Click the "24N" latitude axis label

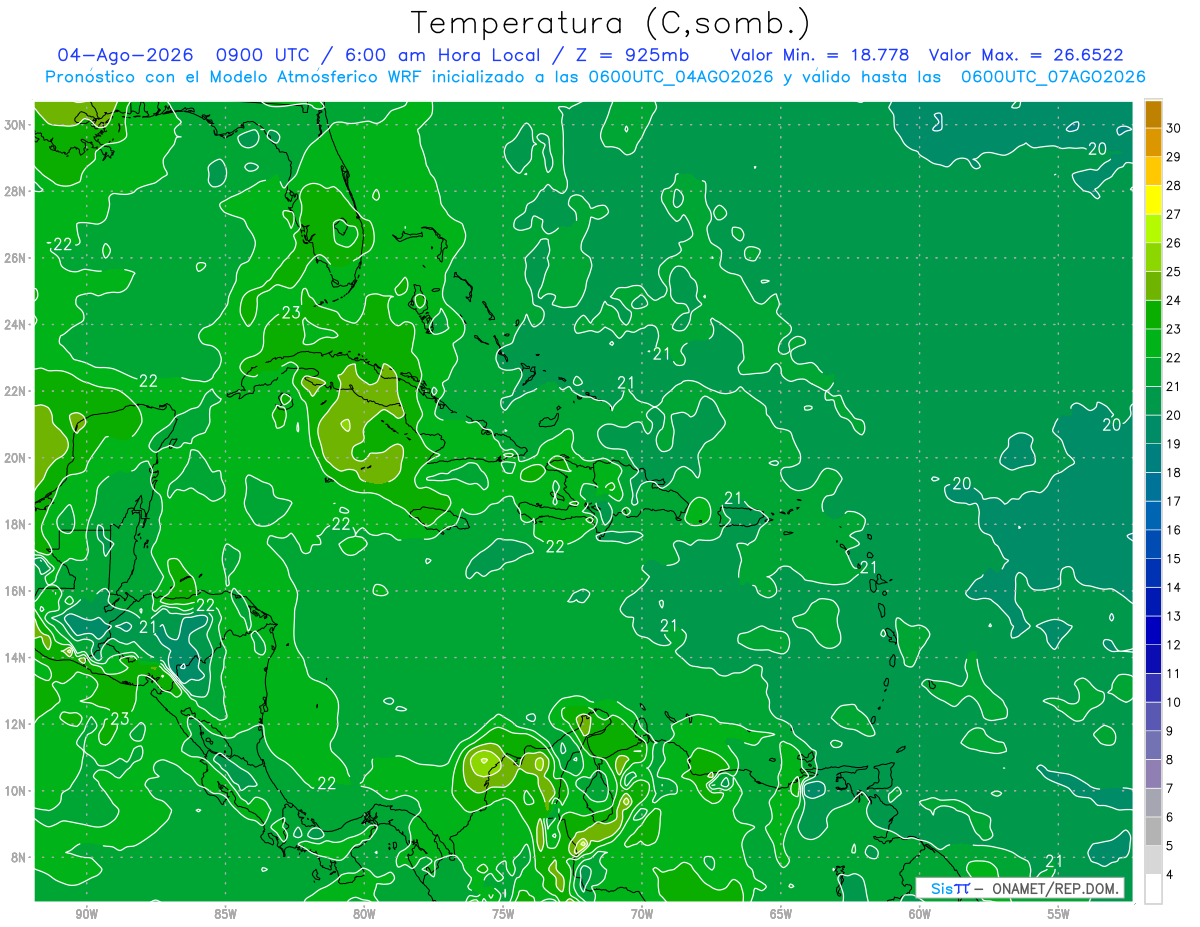coord(15,325)
